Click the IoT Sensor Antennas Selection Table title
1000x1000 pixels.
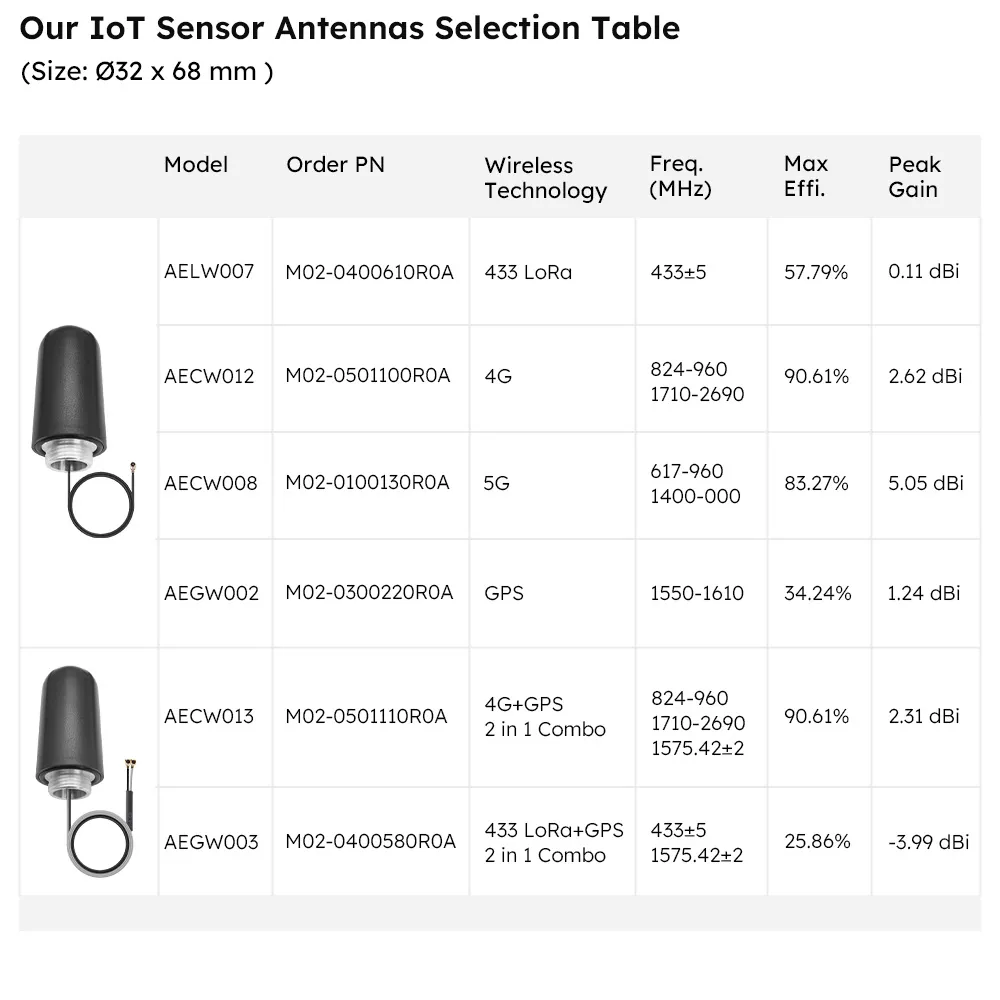[x=350, y=29]
